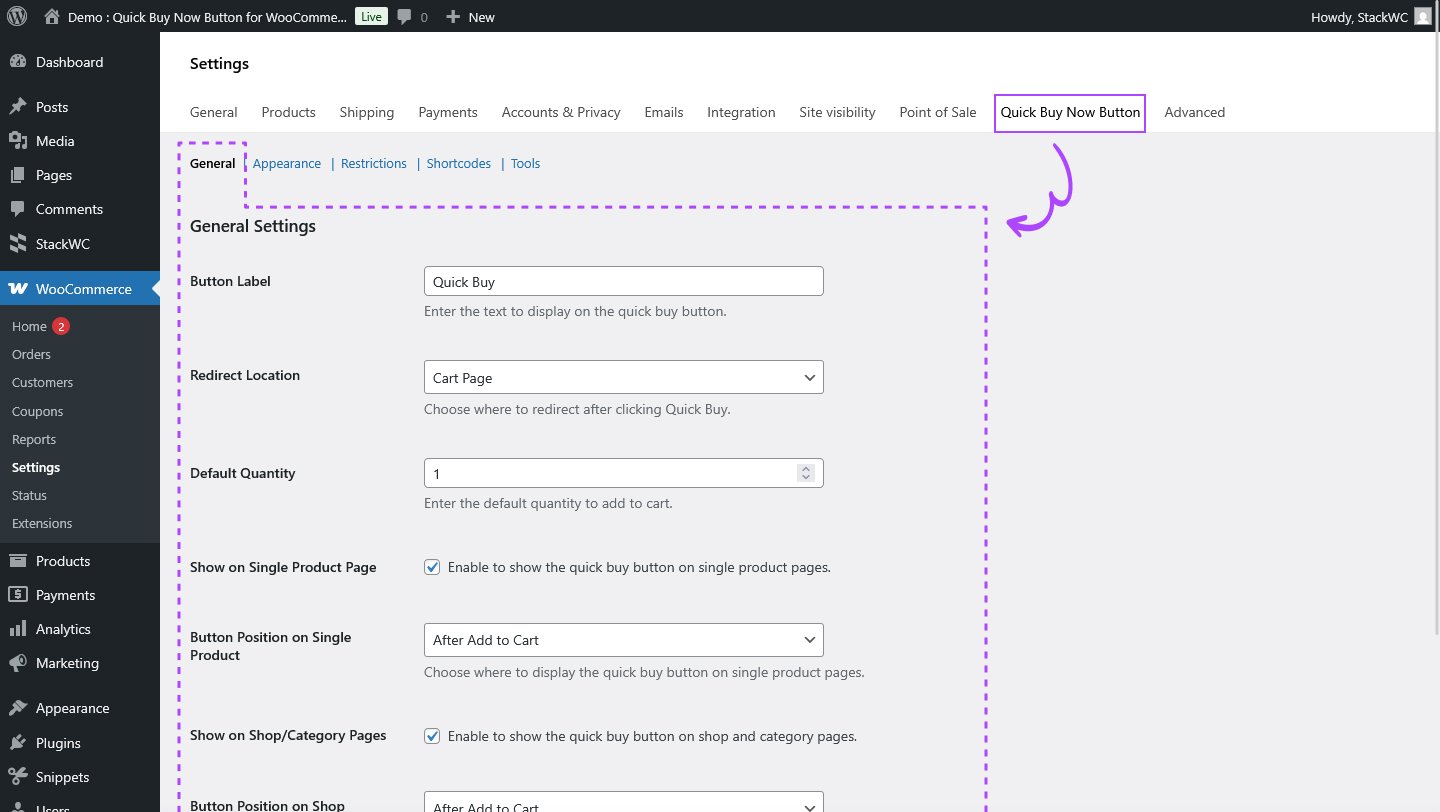Open the site home icon in admin bar
The height and width of the screenshot is (812, 1440).
coord(52,16)
